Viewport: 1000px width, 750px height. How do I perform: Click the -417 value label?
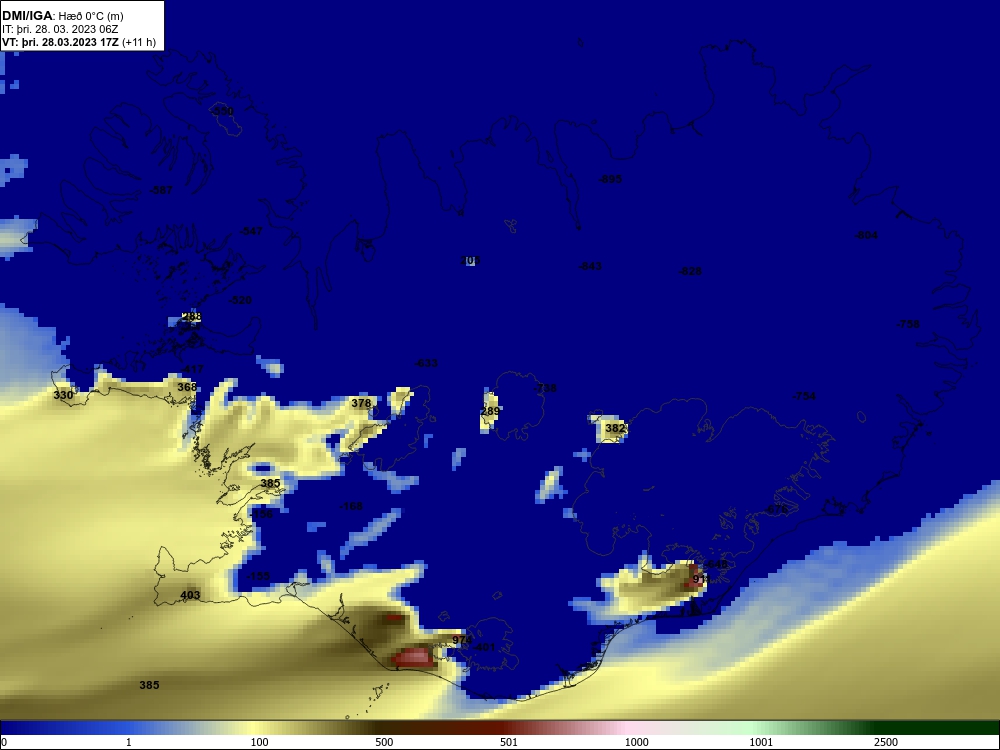[193, 369]
